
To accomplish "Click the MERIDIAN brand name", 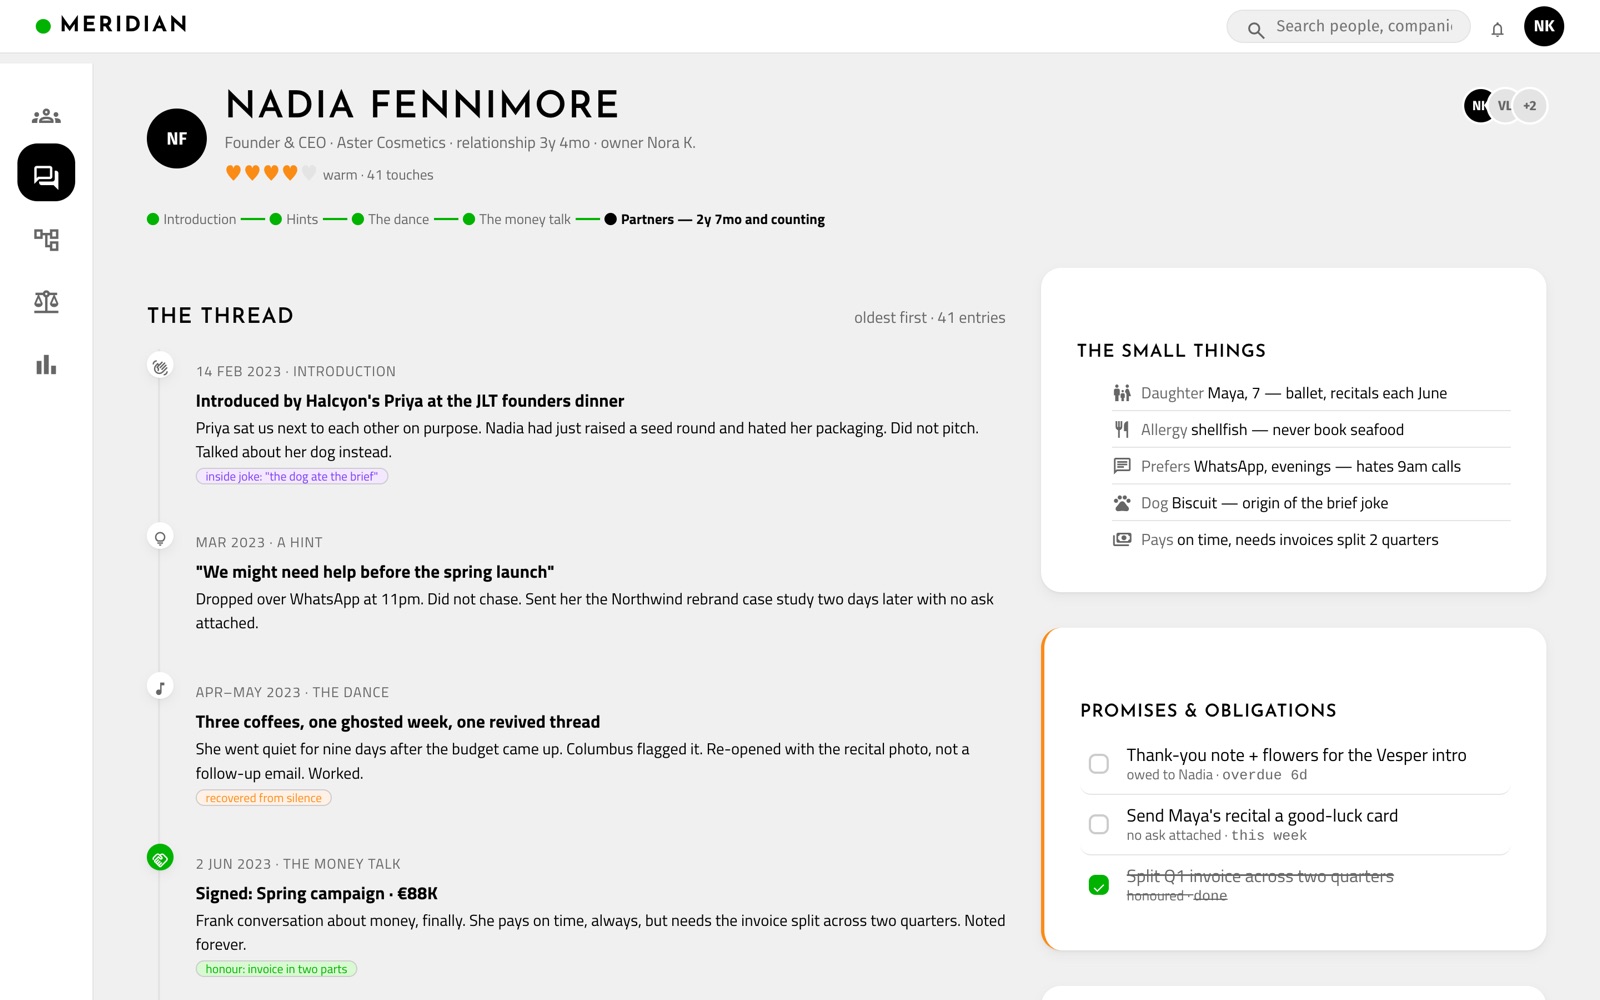I will tap(124, 24).
